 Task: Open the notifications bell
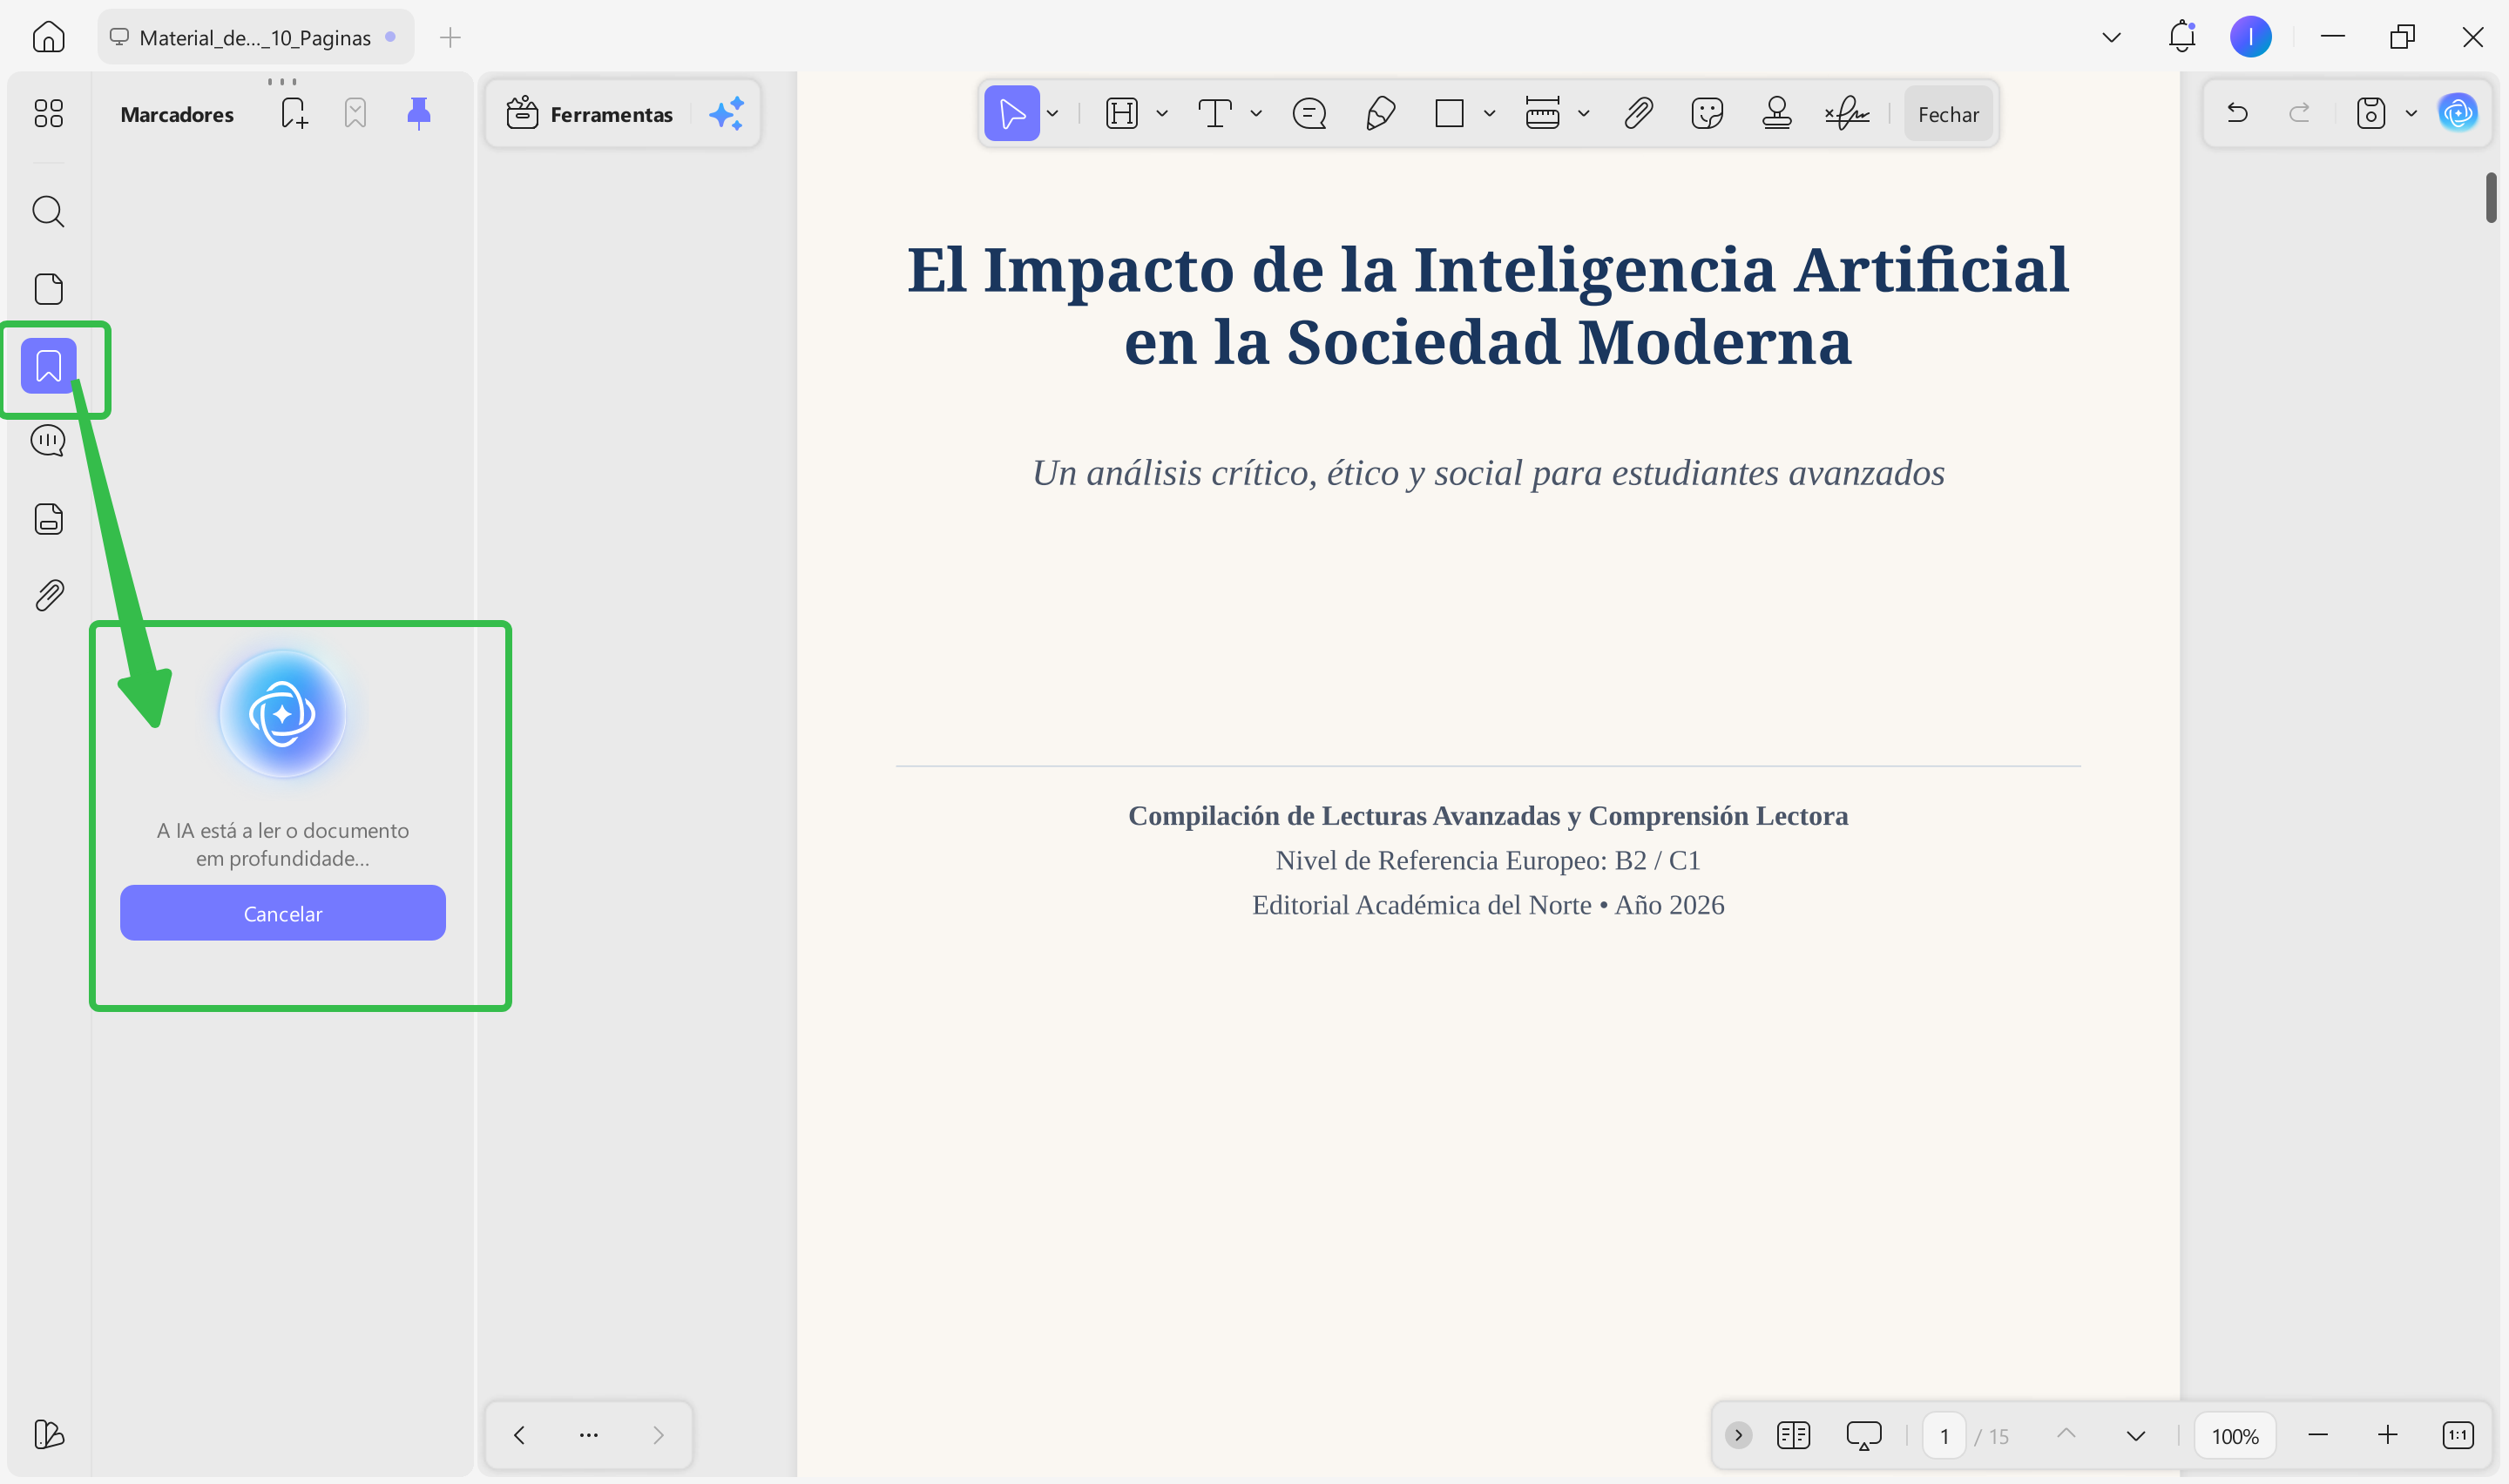pyautogui.click(x=2181, y=37)
